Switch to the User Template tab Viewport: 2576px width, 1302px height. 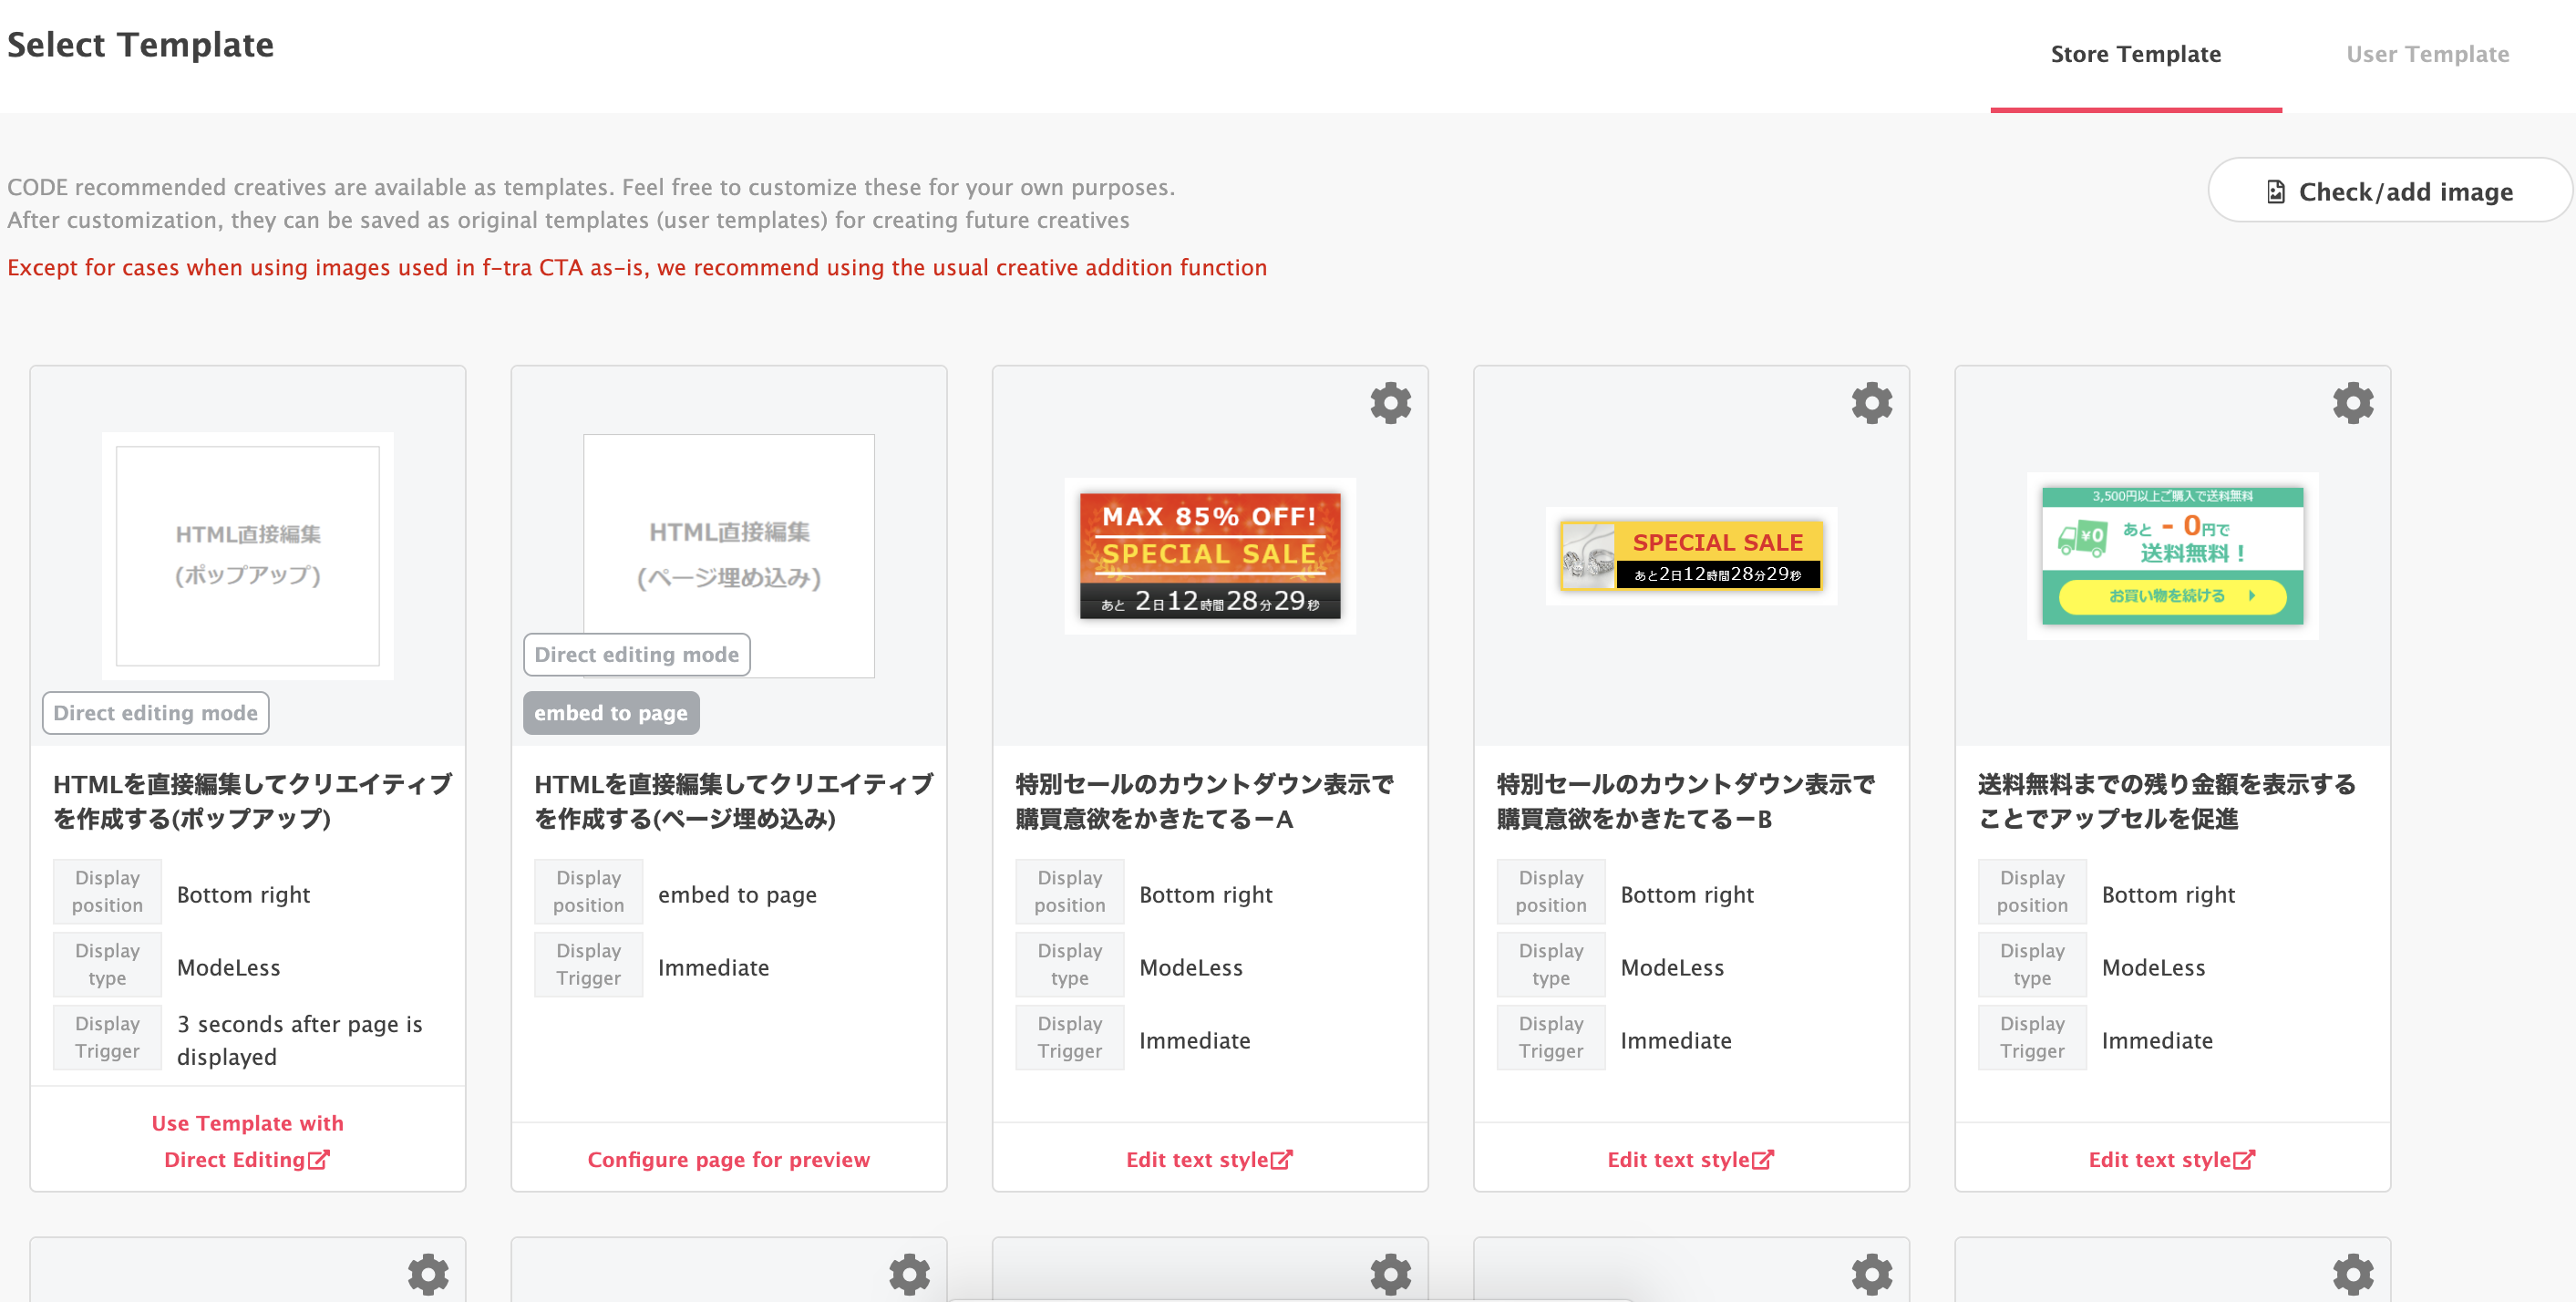2427,54
